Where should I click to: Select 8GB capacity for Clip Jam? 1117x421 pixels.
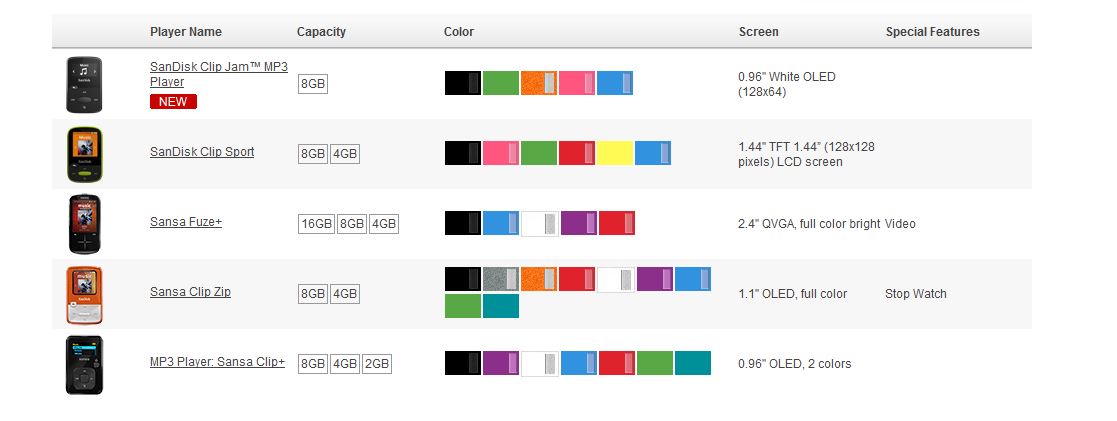(x=313, y=84)
